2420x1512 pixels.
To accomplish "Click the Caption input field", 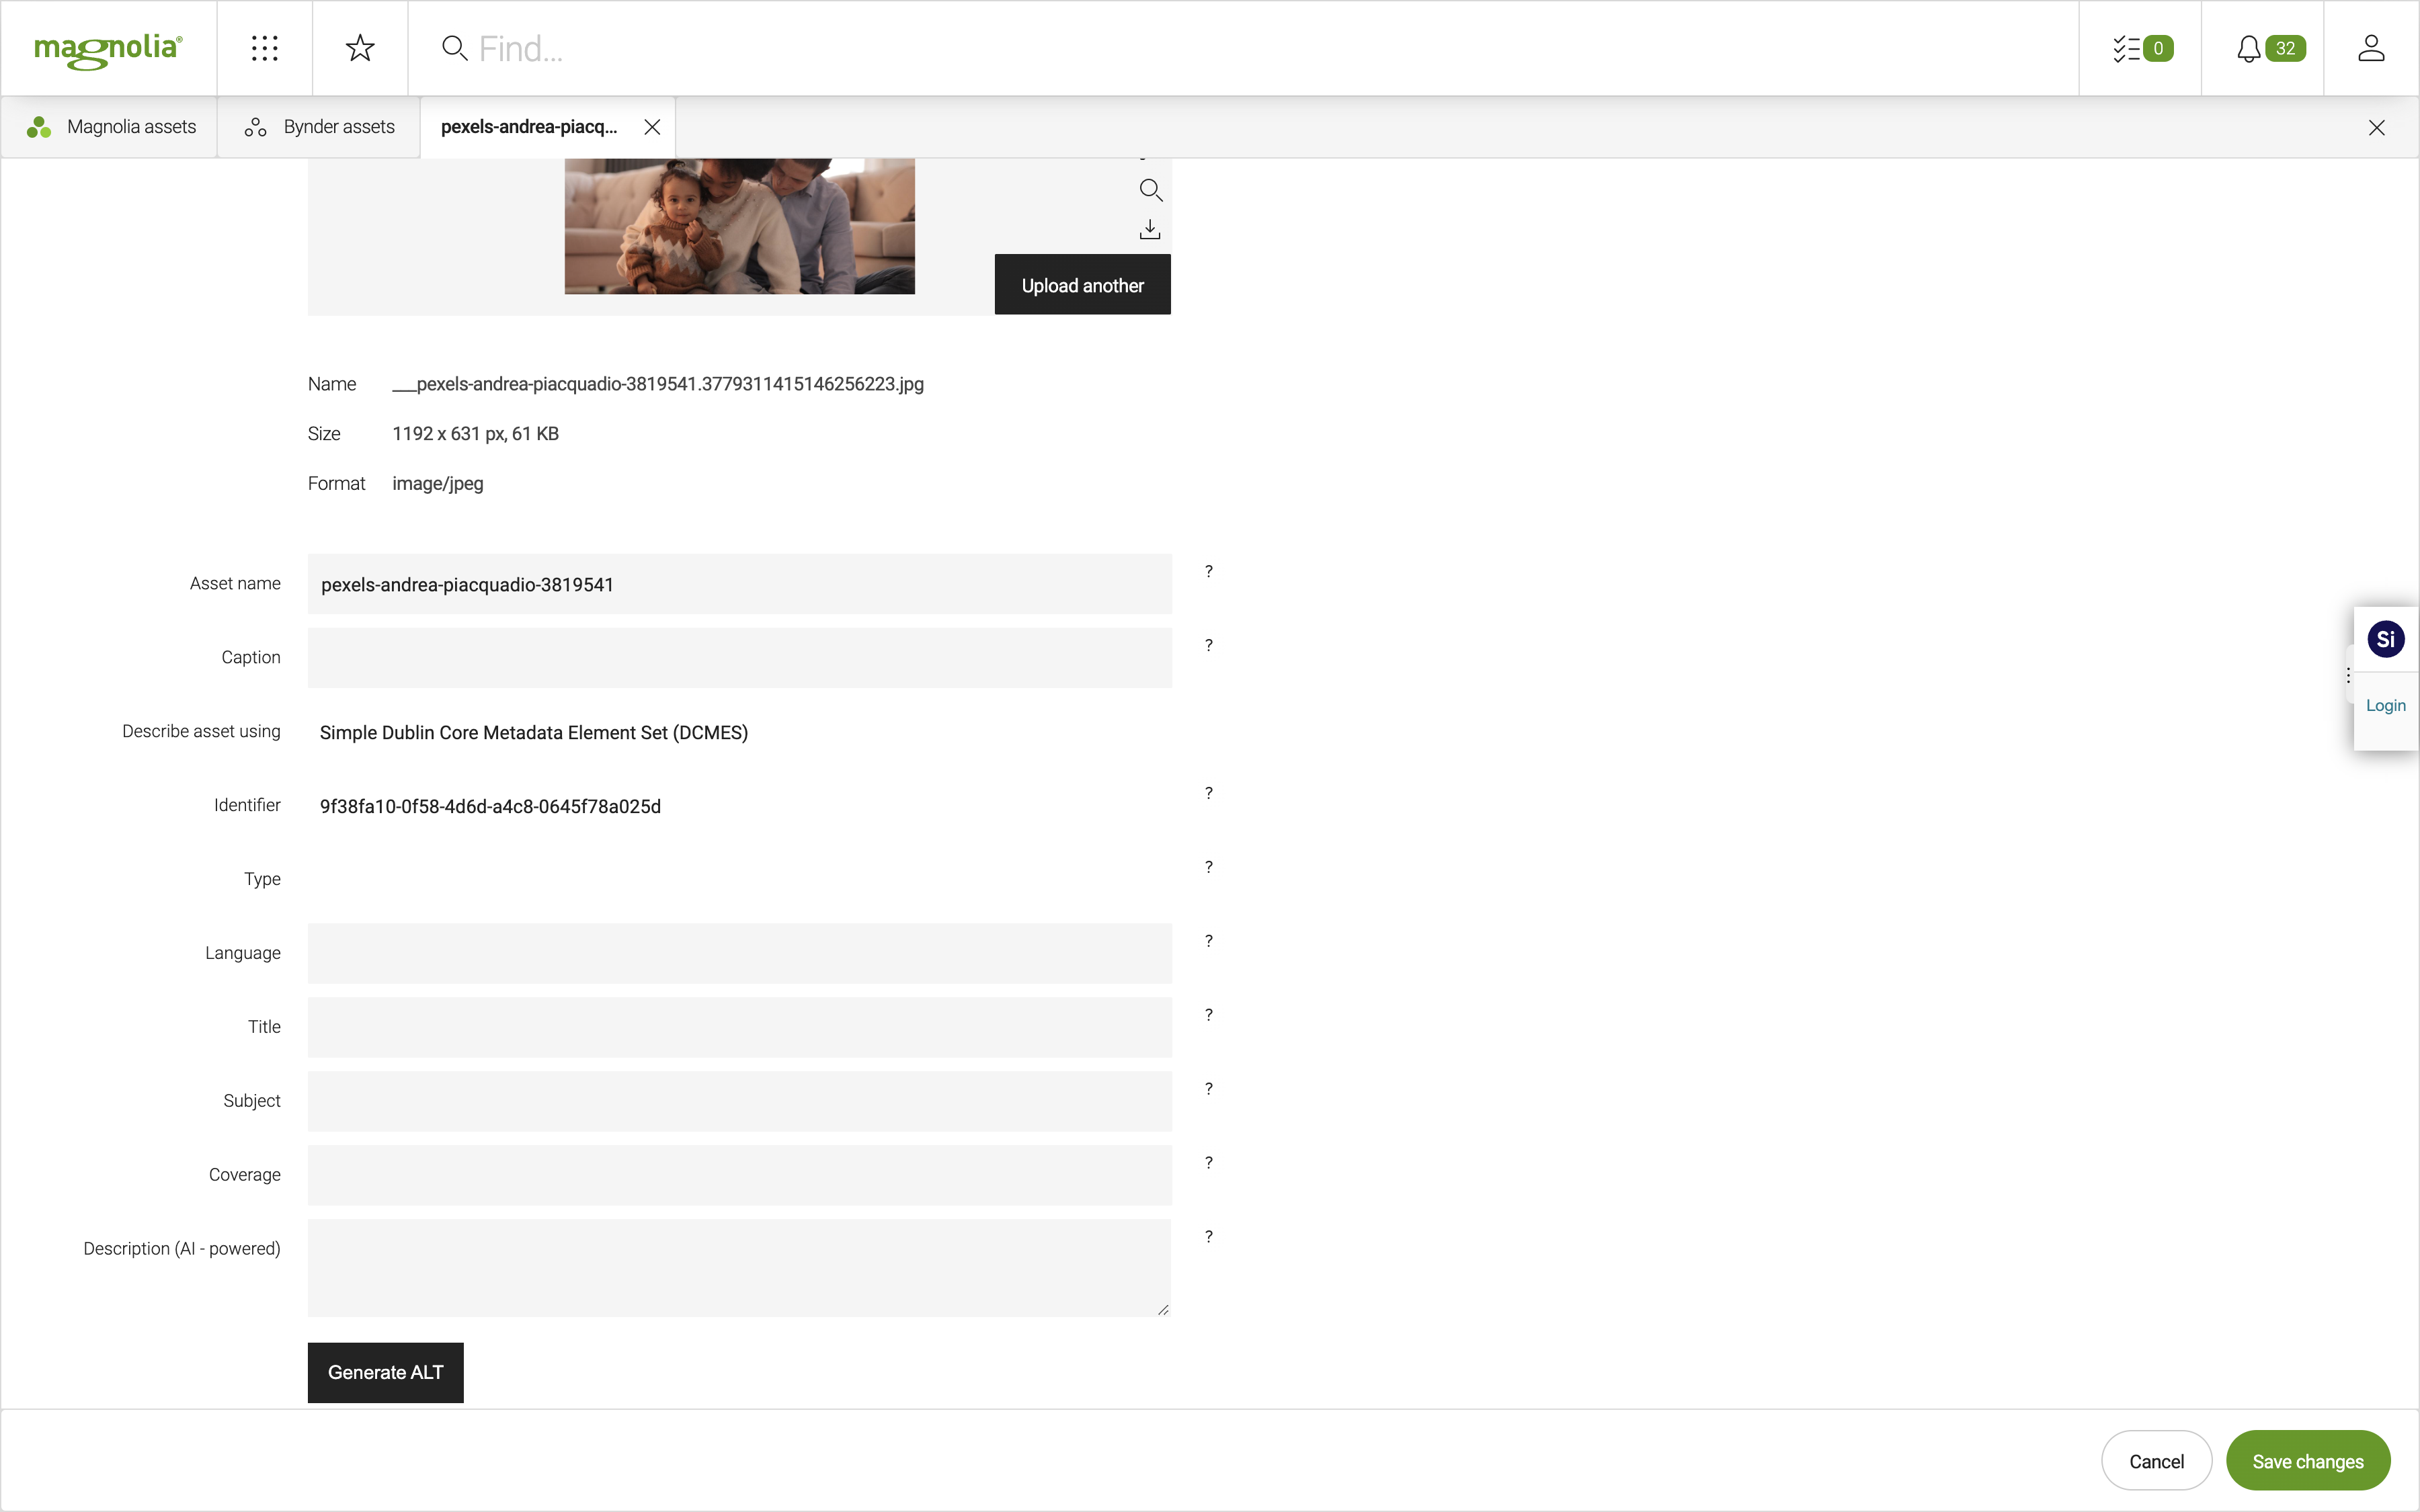I will pyautogui.click(x=741, y=657).
